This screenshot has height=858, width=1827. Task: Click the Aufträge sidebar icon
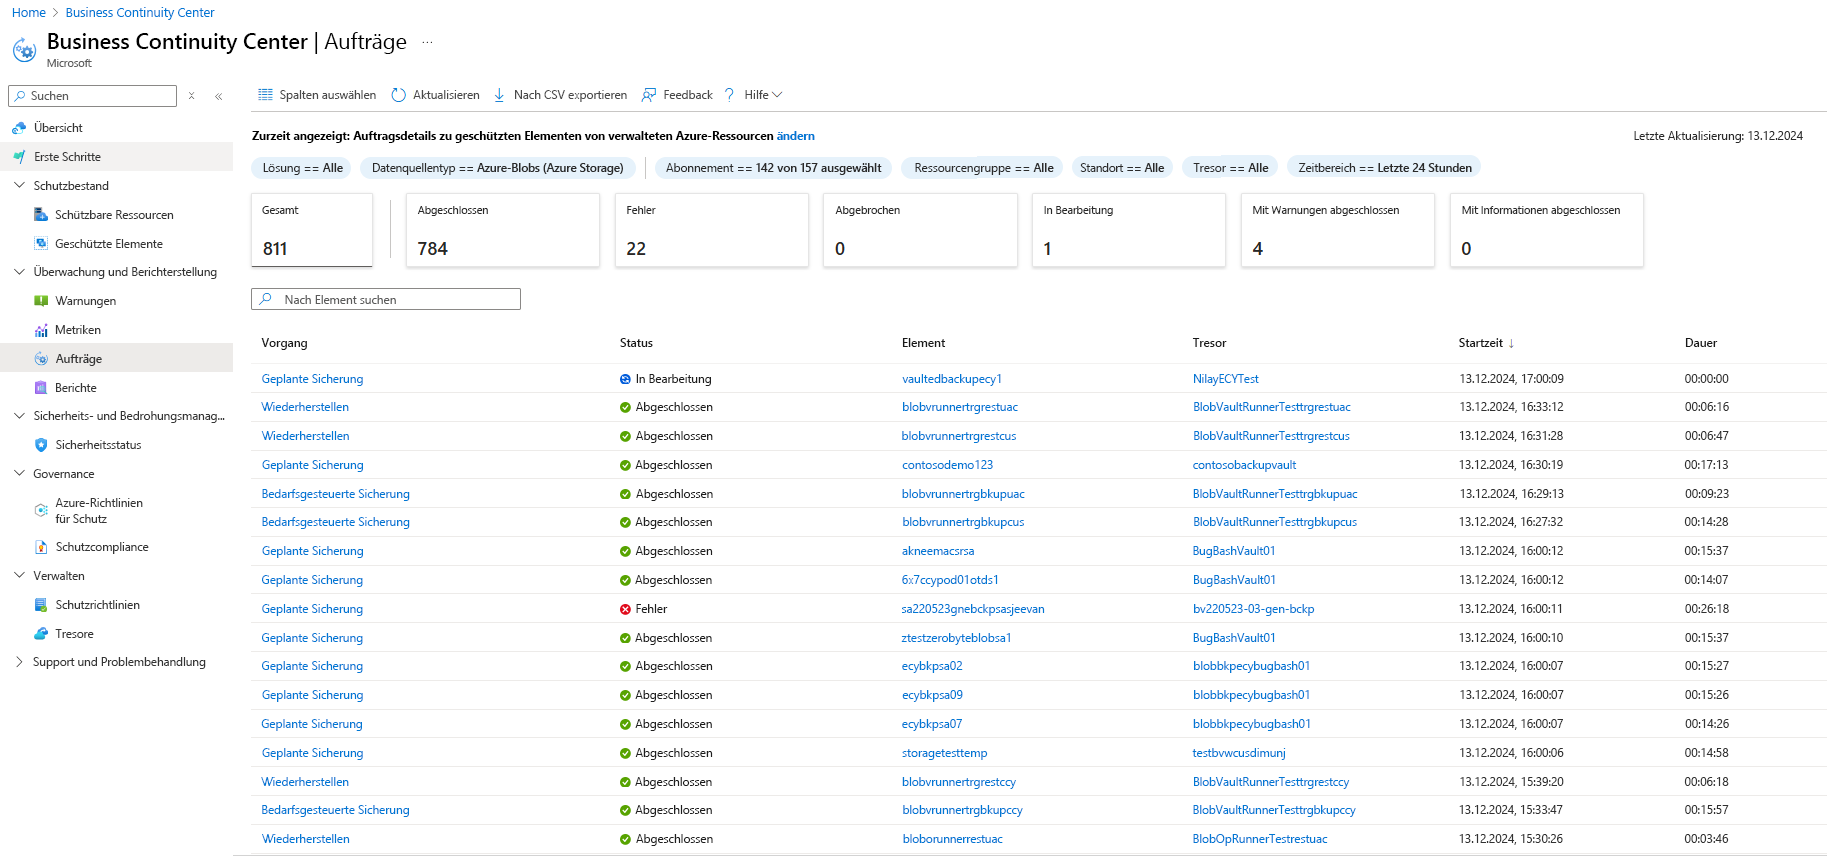pyautogui.click(x=41, y=359)
